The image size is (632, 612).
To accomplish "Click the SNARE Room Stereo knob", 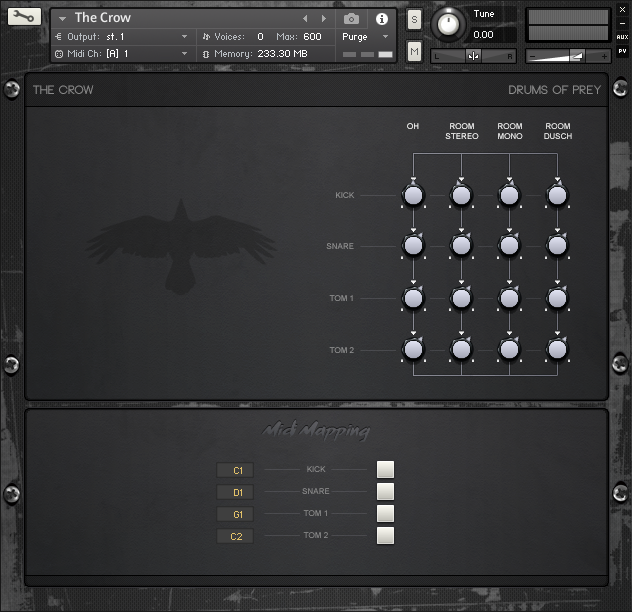I will [x=461, y=245].
